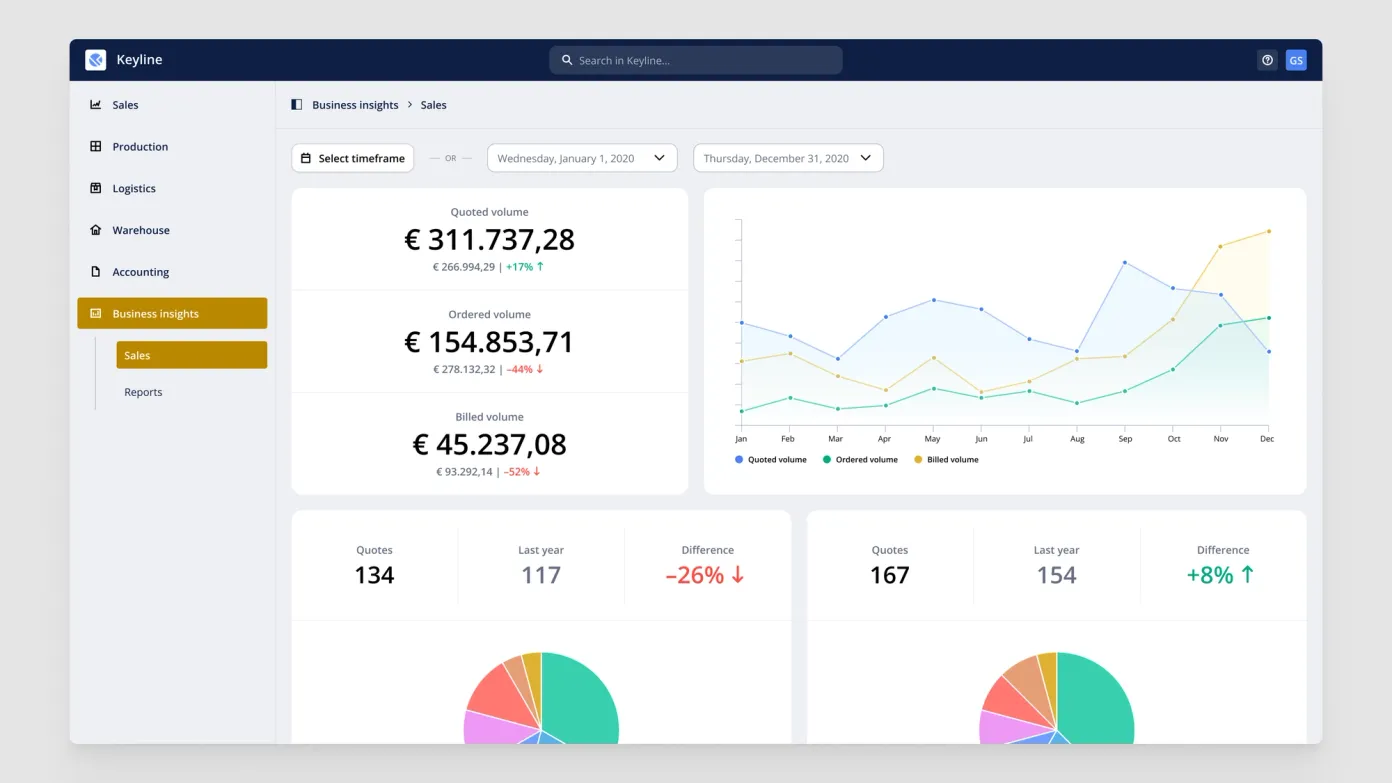Image resolution: width=1392 pixels, height=783 pixels.
Task: Click the calendar icon in Select timeframe
Action: tap(306, 158)
